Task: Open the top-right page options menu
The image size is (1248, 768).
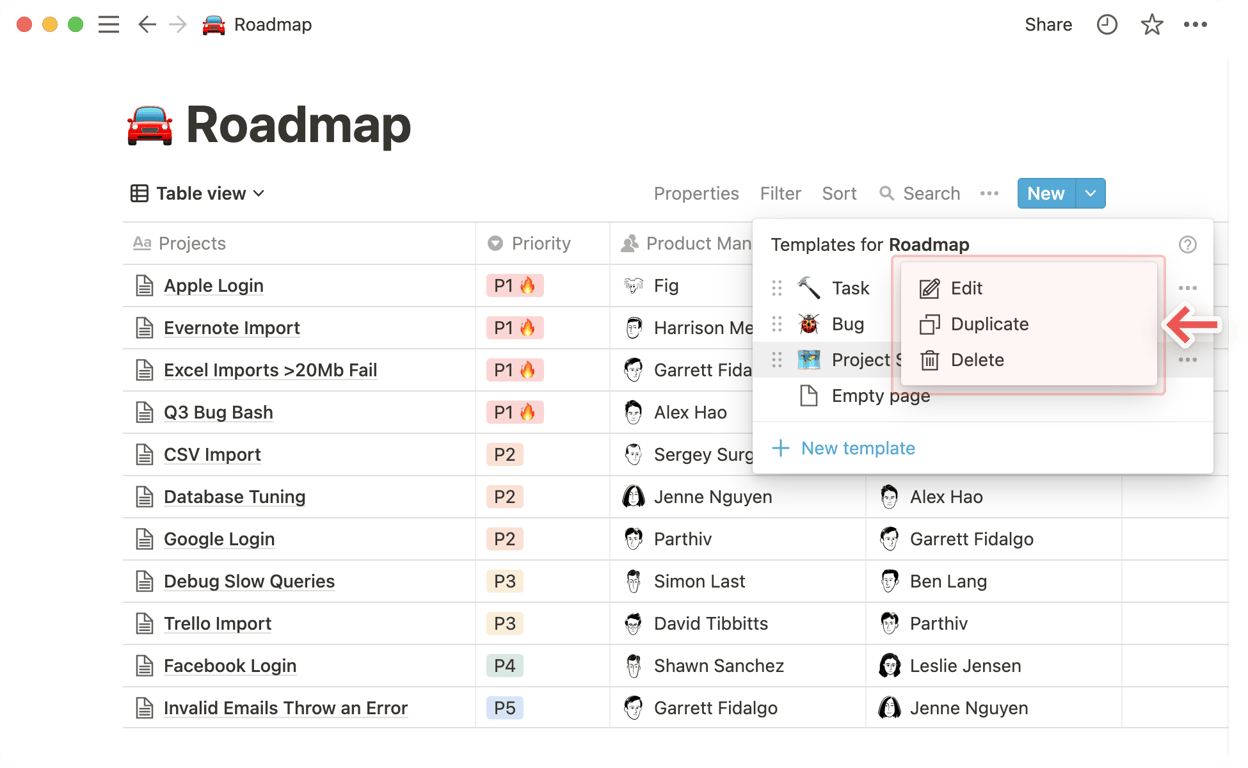Action: (1195, 25)
